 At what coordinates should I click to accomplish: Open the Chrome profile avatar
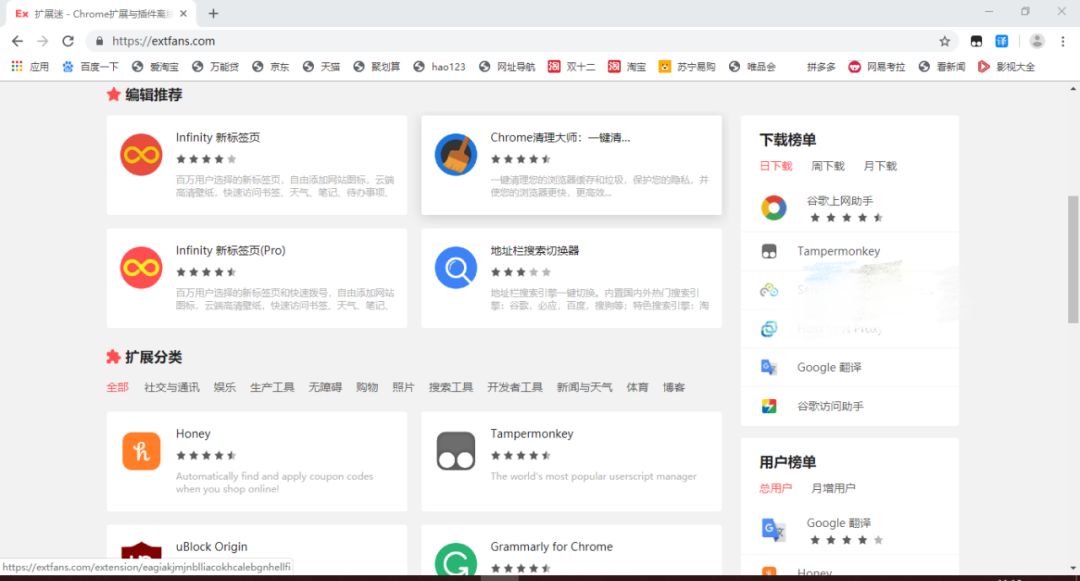(1037, 41)
